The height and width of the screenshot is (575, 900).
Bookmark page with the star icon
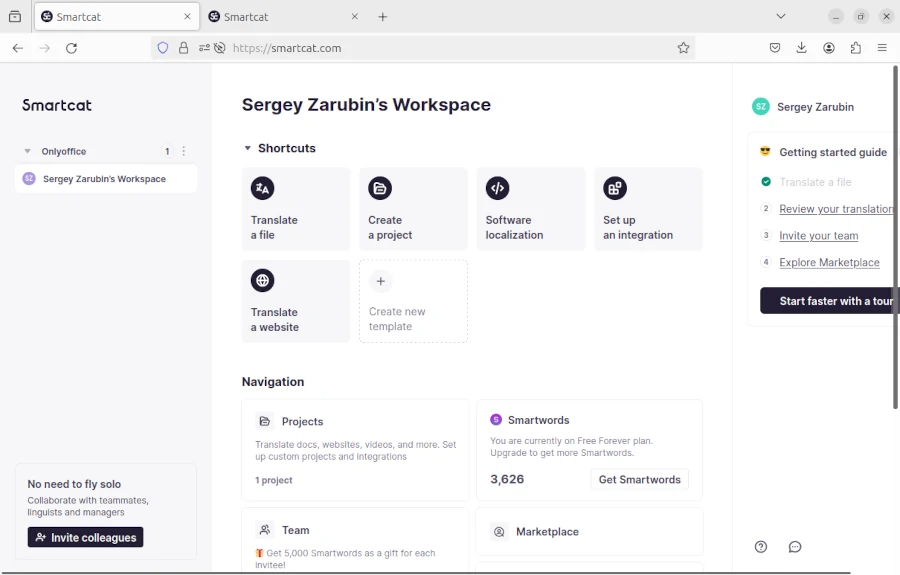point(683,48)
